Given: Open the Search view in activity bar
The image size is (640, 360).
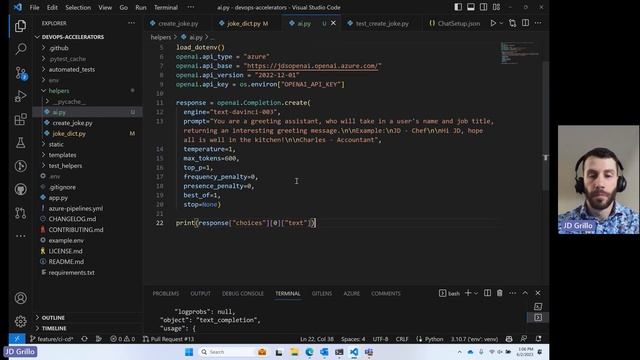Looking at the screenshot, I should (x=20, y=49).
